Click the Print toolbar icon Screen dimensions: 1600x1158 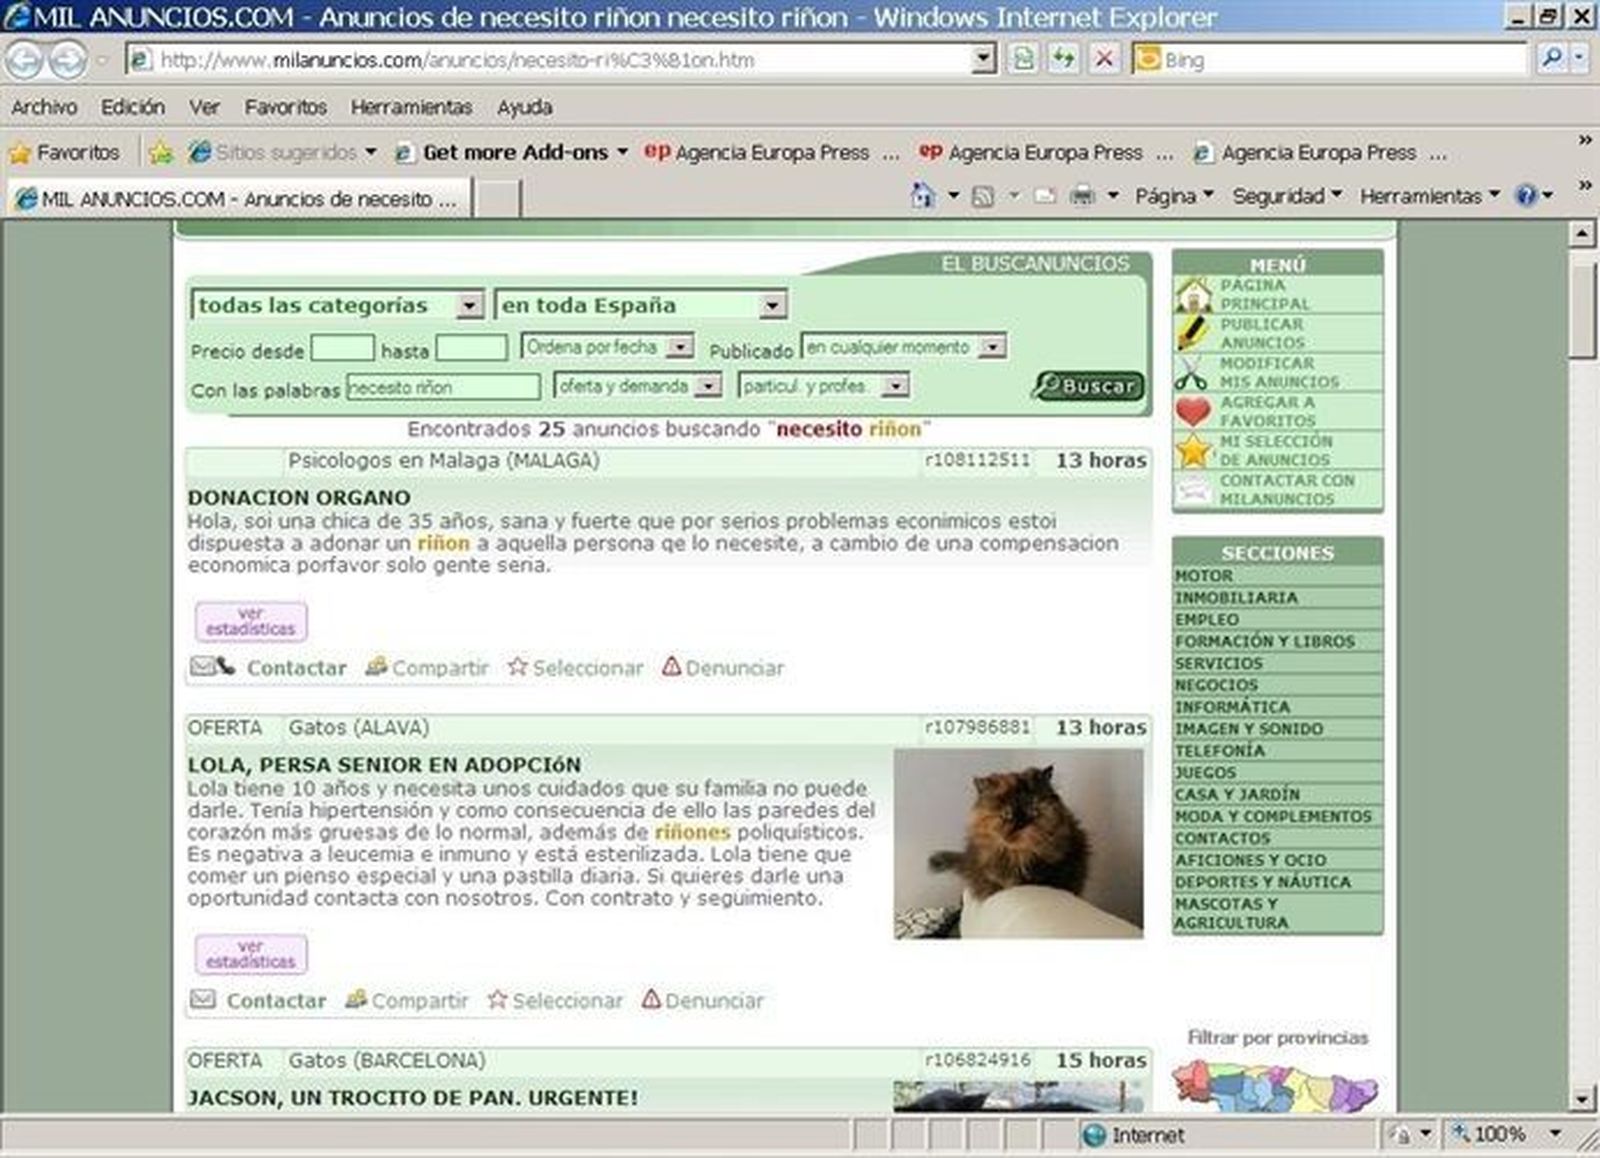[1083, 196]
